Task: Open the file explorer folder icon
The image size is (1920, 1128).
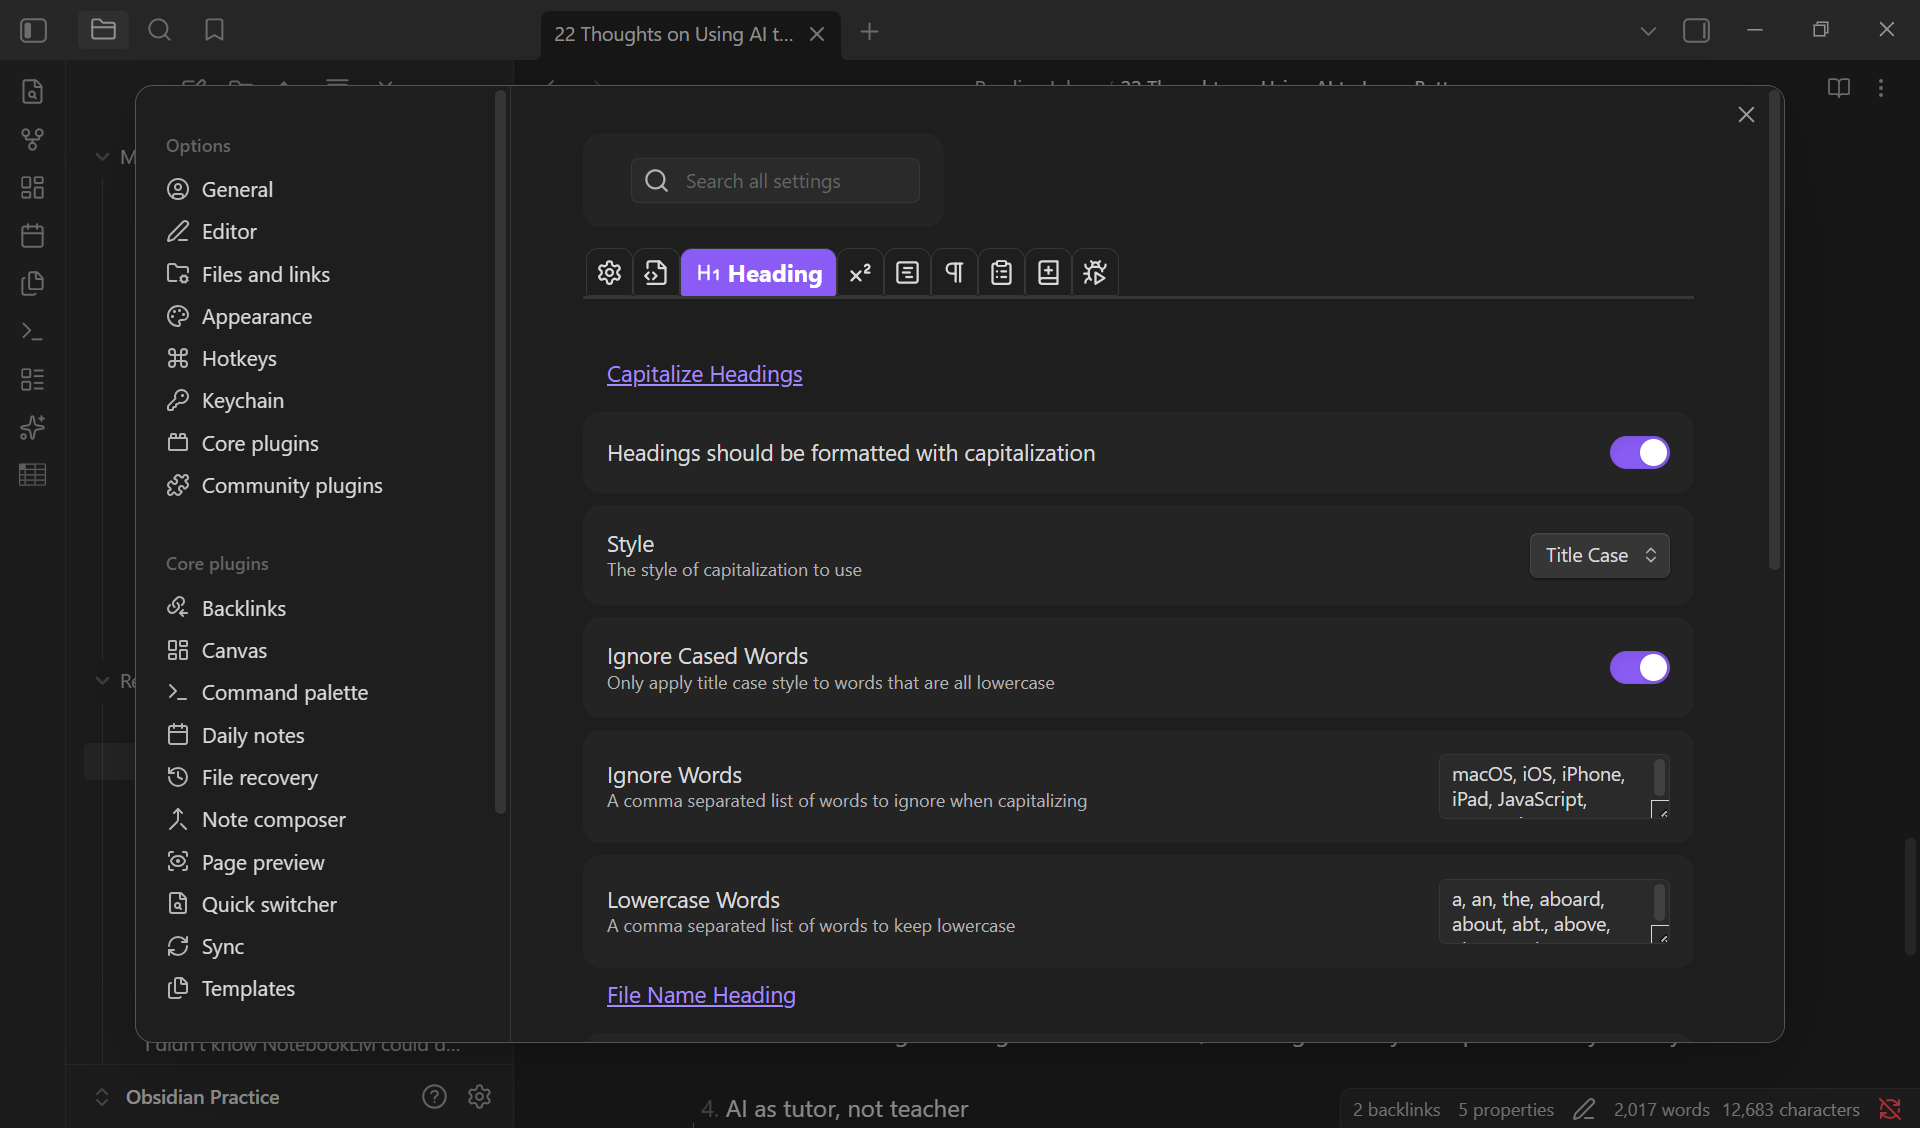Action: coord(103,31)
